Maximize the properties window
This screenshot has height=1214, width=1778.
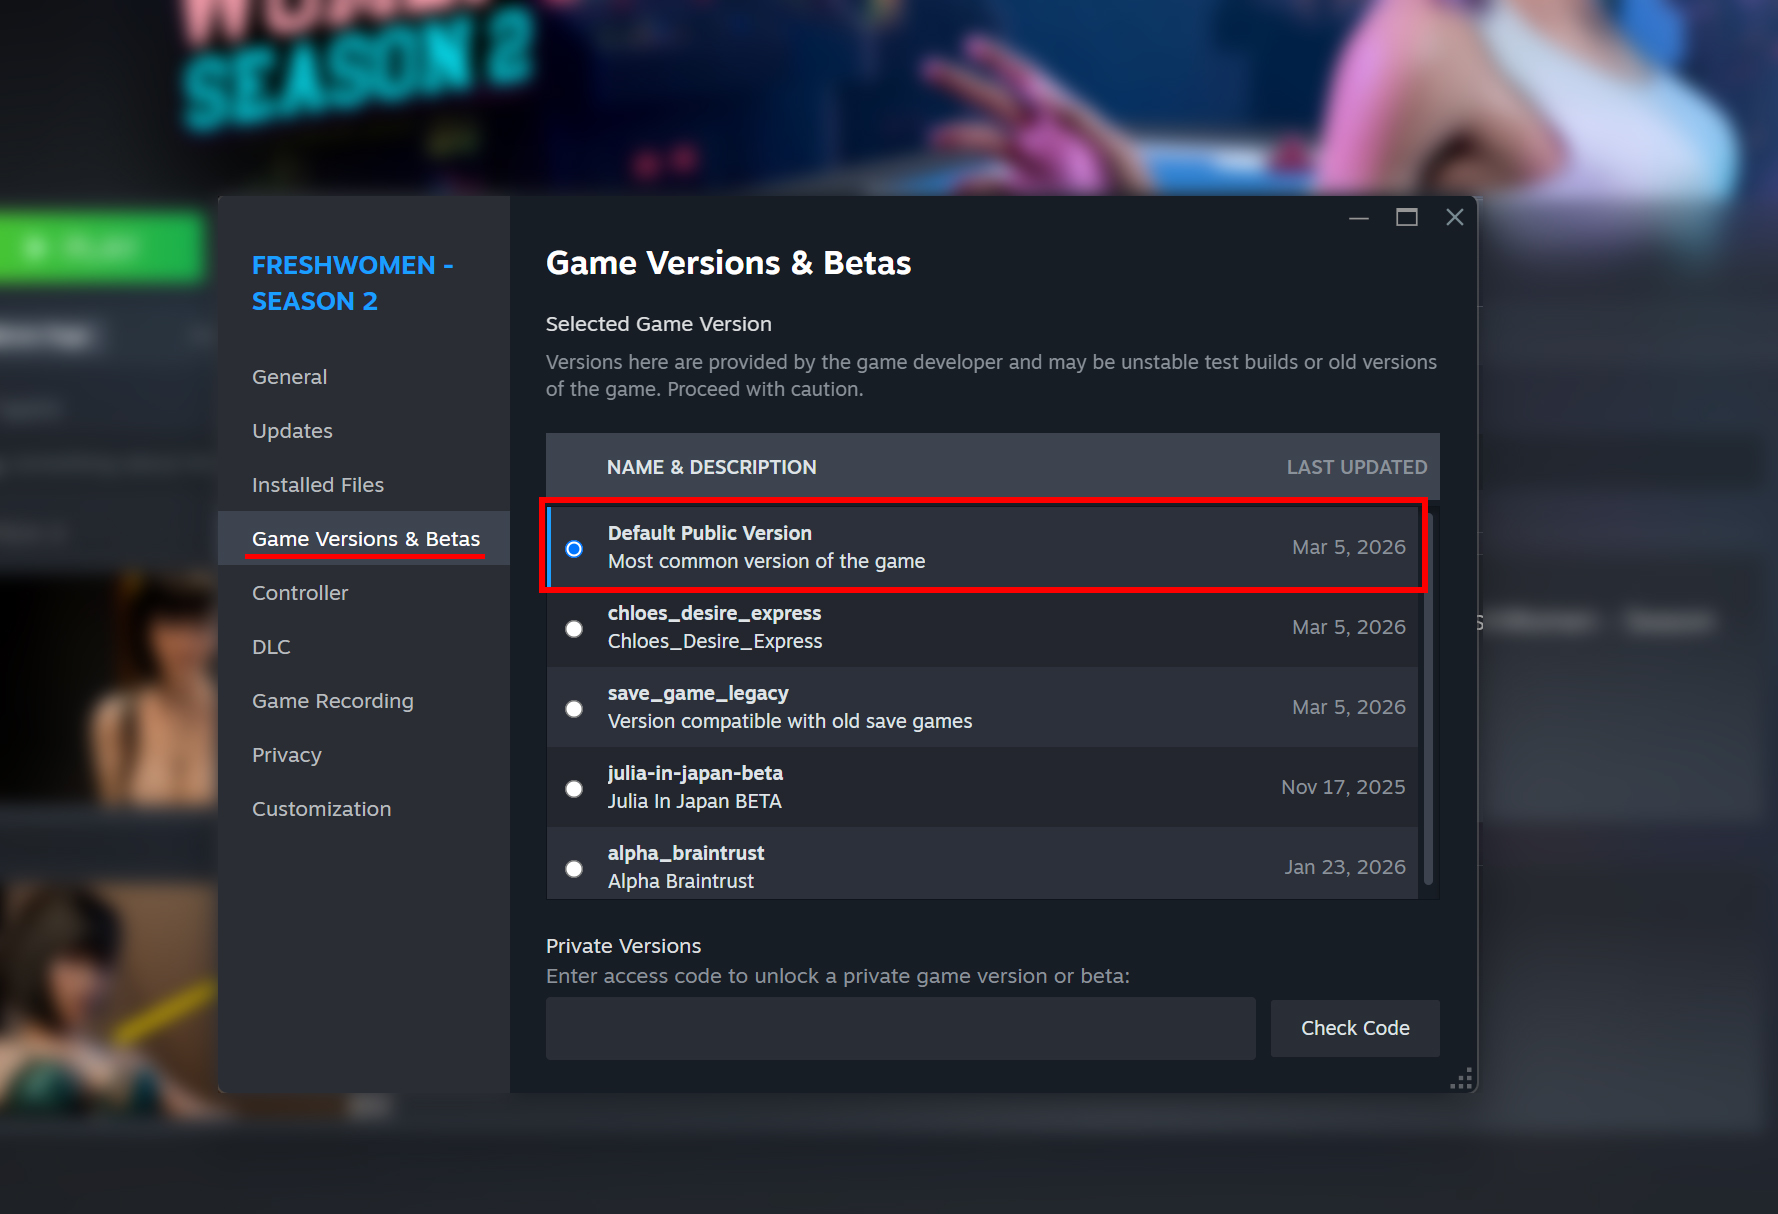click(1406, 217)
